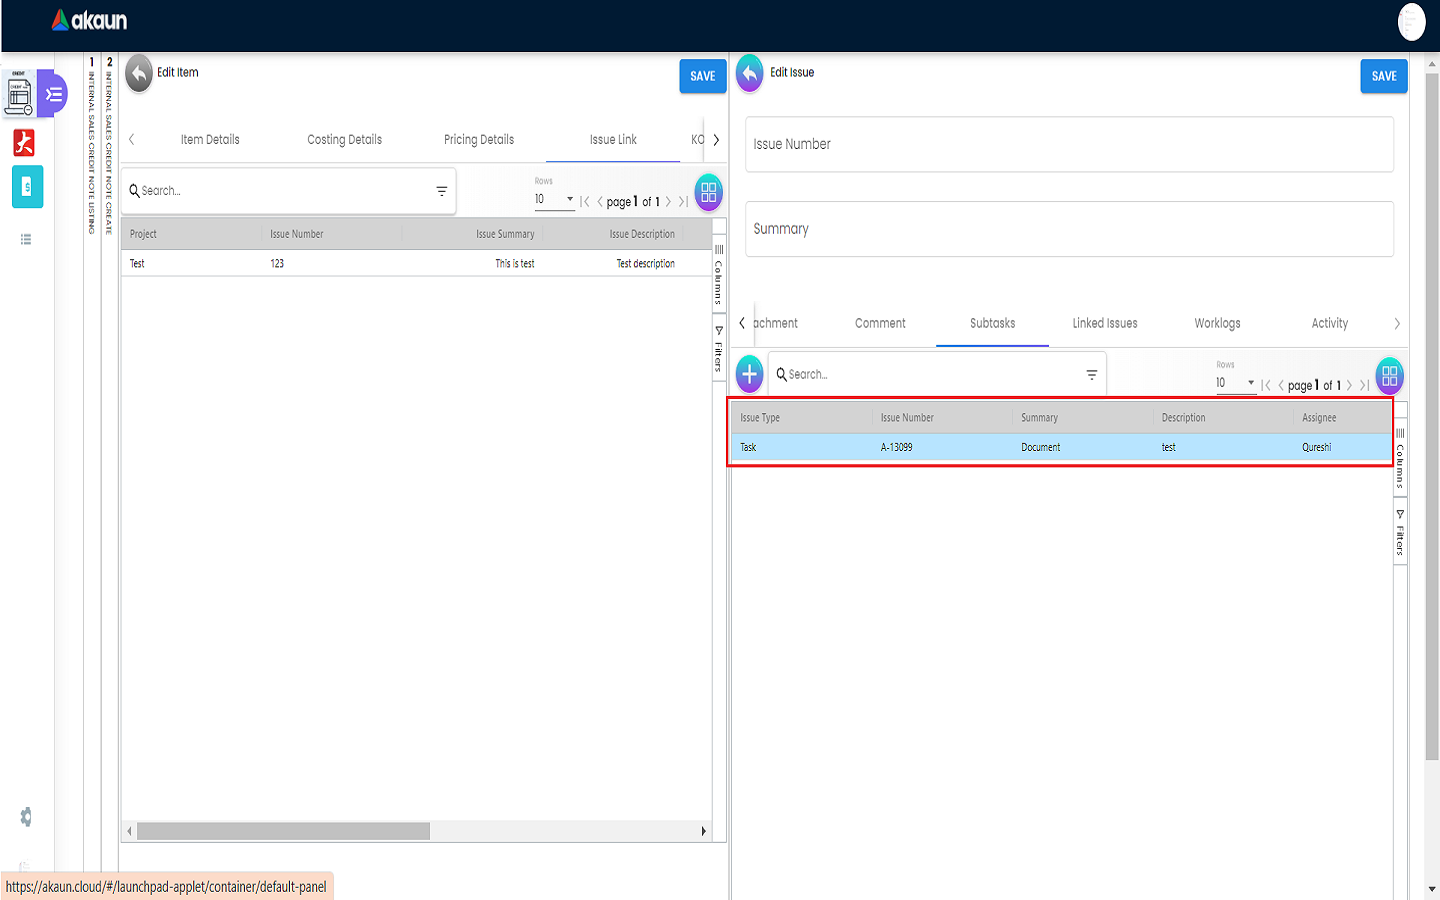Viewport: 1440px width, 900px height.
Task: Click the back arrow beside Edit Item
Action: point(139,73)
